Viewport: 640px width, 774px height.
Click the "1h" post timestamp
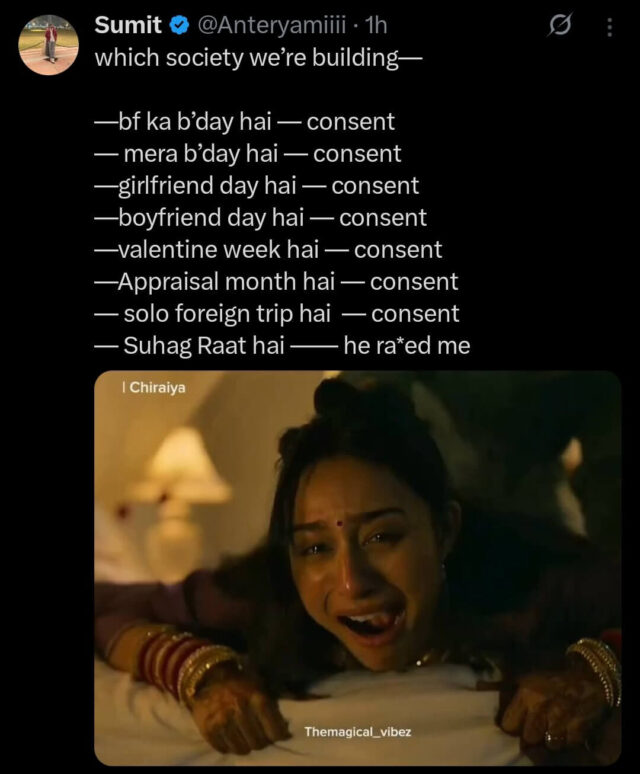click(376, 25)
